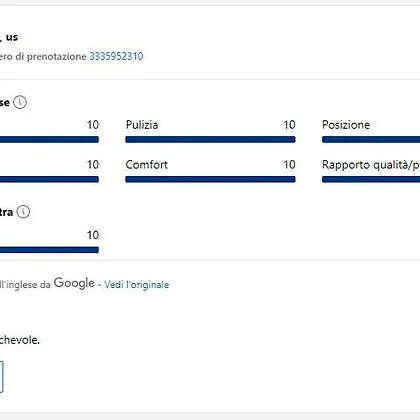Open booking number 3335952310 link
The image size is (420, 420).
(116, 56)
